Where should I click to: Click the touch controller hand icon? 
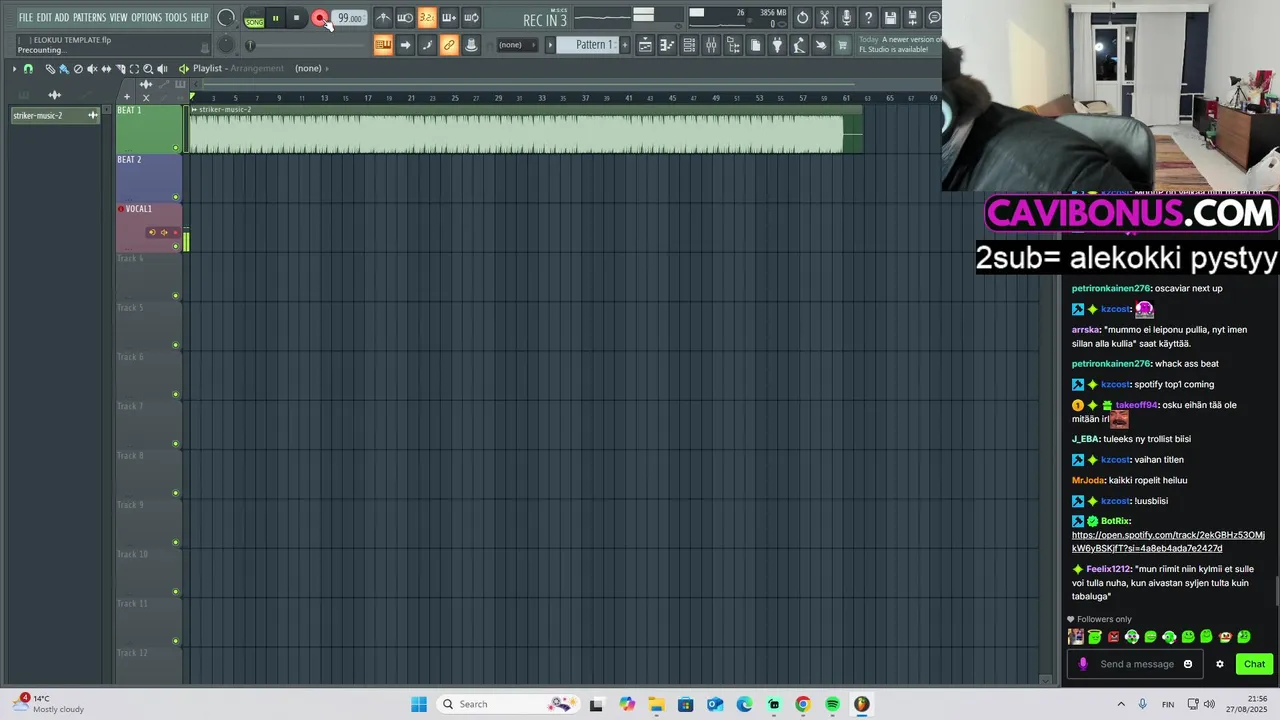point(821,45)
